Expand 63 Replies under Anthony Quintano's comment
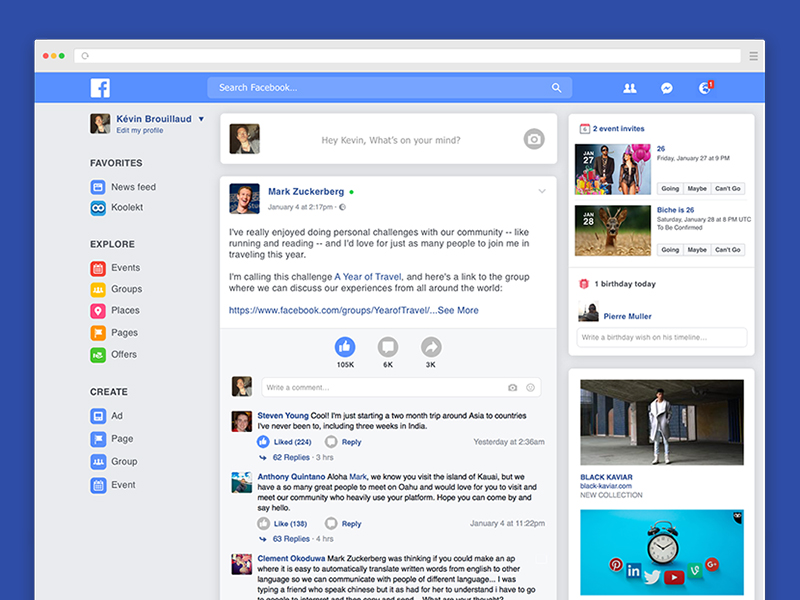This screenshot has width=800, height=600. pos(291,539)
